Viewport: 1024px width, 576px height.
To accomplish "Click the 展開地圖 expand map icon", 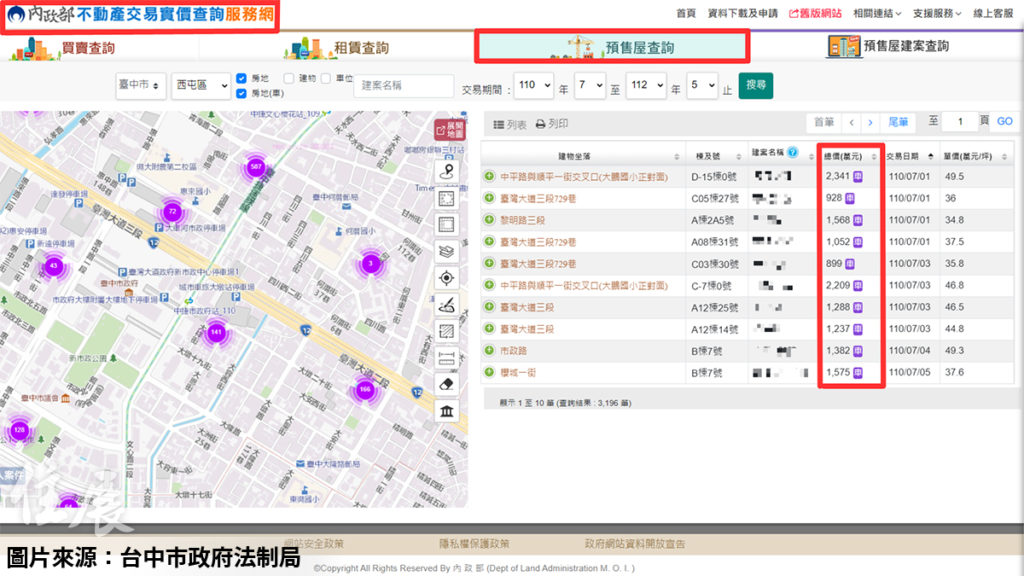I will tap(449, 130).
